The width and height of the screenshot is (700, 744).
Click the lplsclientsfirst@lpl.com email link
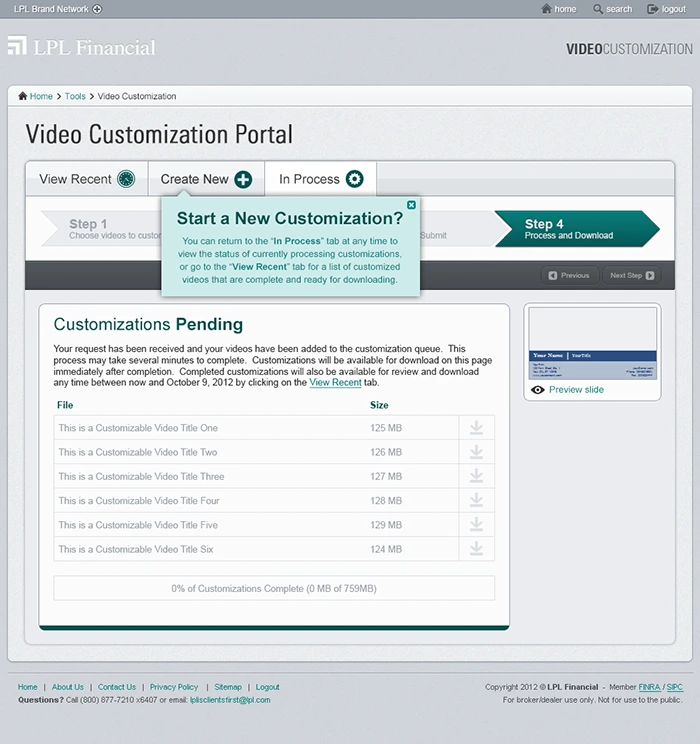[230, 700]
